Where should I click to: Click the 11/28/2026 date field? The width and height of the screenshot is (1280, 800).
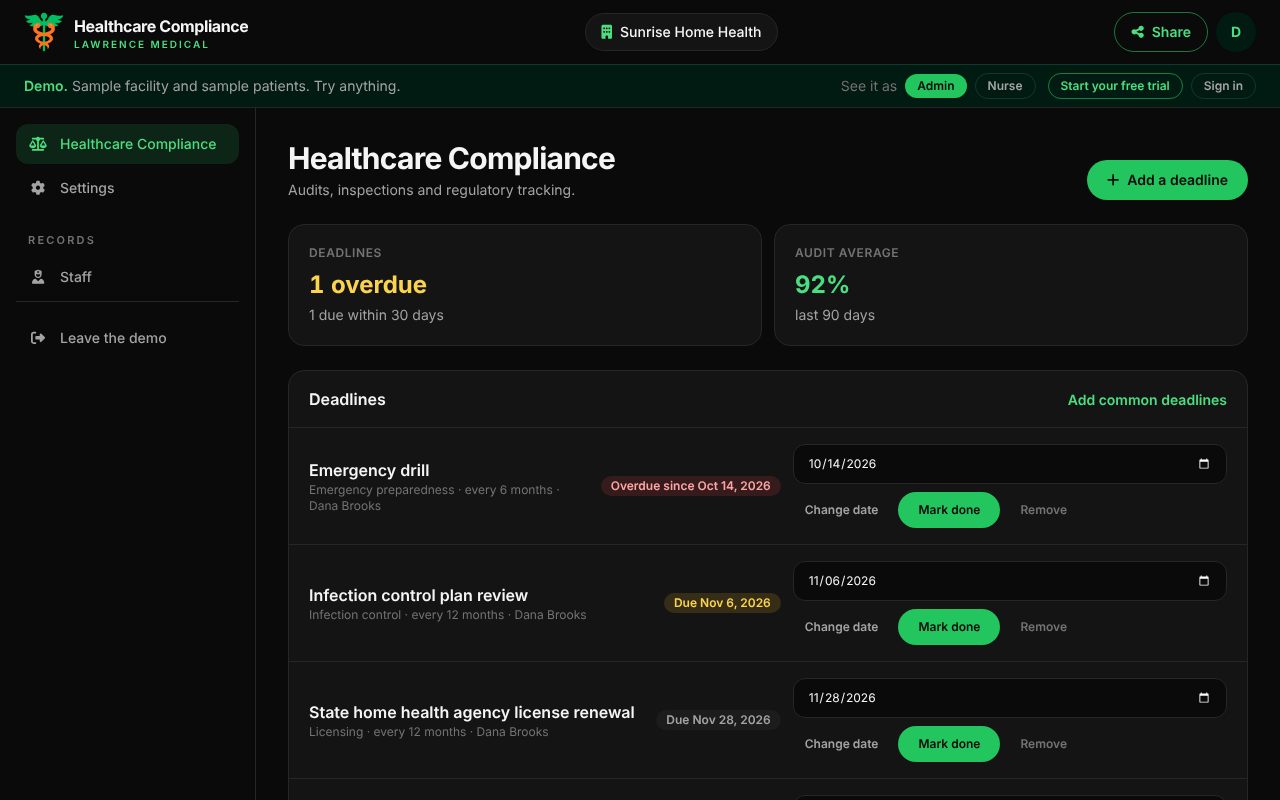coord(1010,698)
